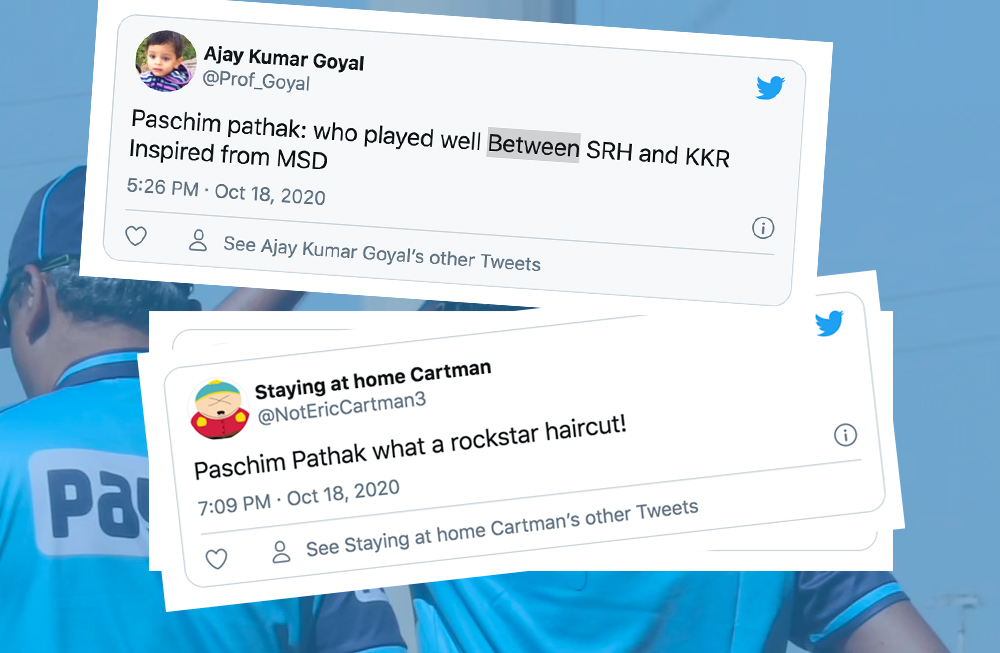Open the 7:09 PM Oct 18 timestamp
Image resolution: width=1000 pixels, height=653 pixels.
[298, 497]
